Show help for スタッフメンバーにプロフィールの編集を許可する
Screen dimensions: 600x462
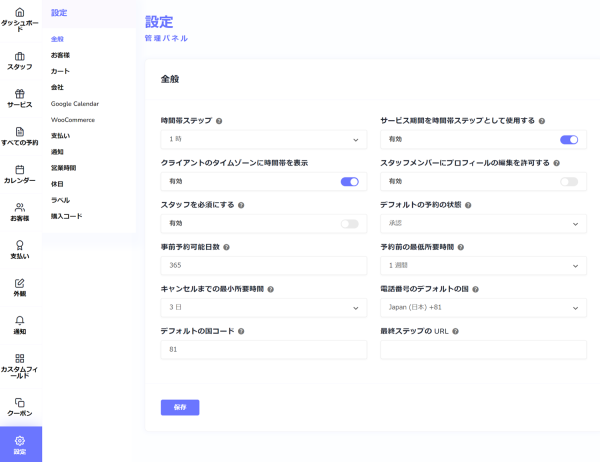tap(557, 163)
